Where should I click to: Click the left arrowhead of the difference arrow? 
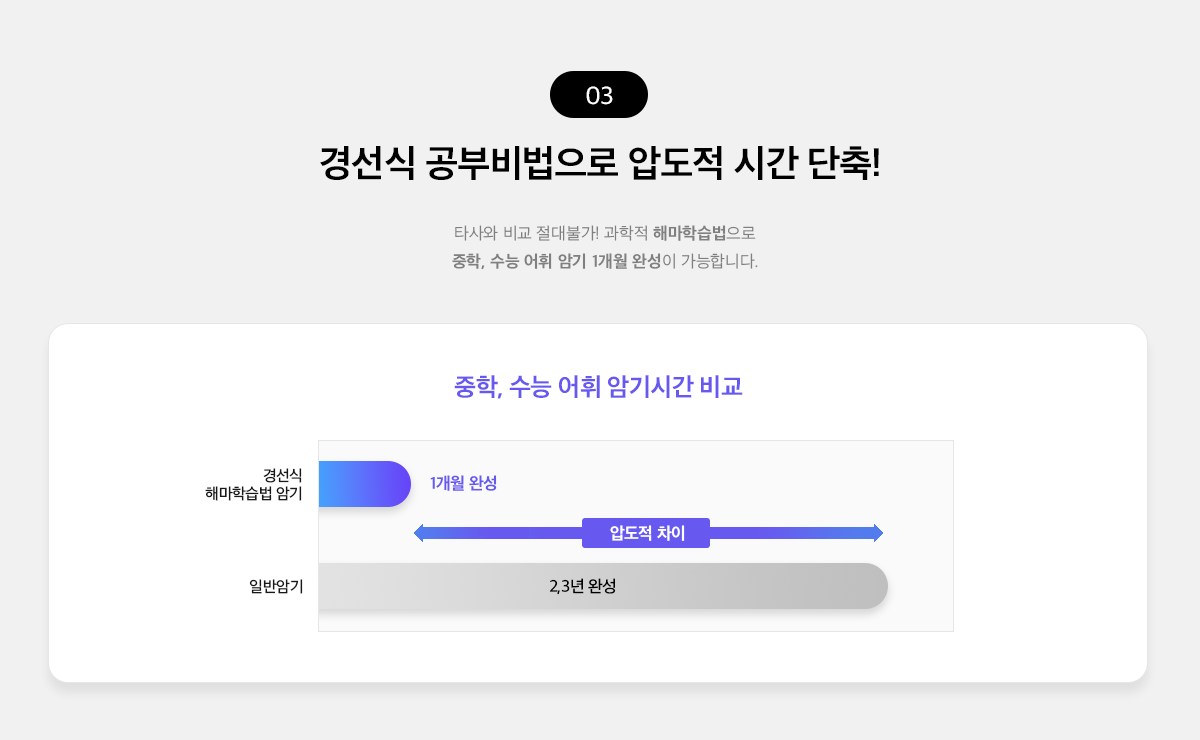pyautogui.click(x=419, y=533)
